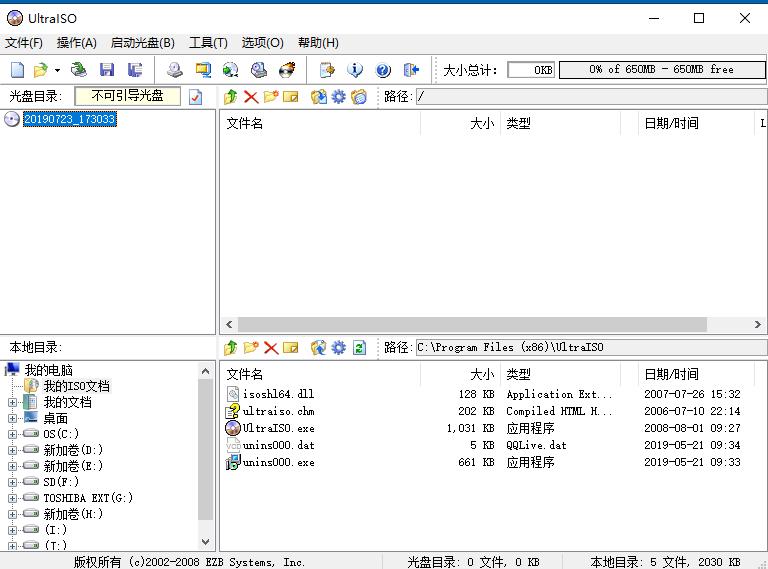Click the compress ISO monitor icon

[x=203, y=70]
